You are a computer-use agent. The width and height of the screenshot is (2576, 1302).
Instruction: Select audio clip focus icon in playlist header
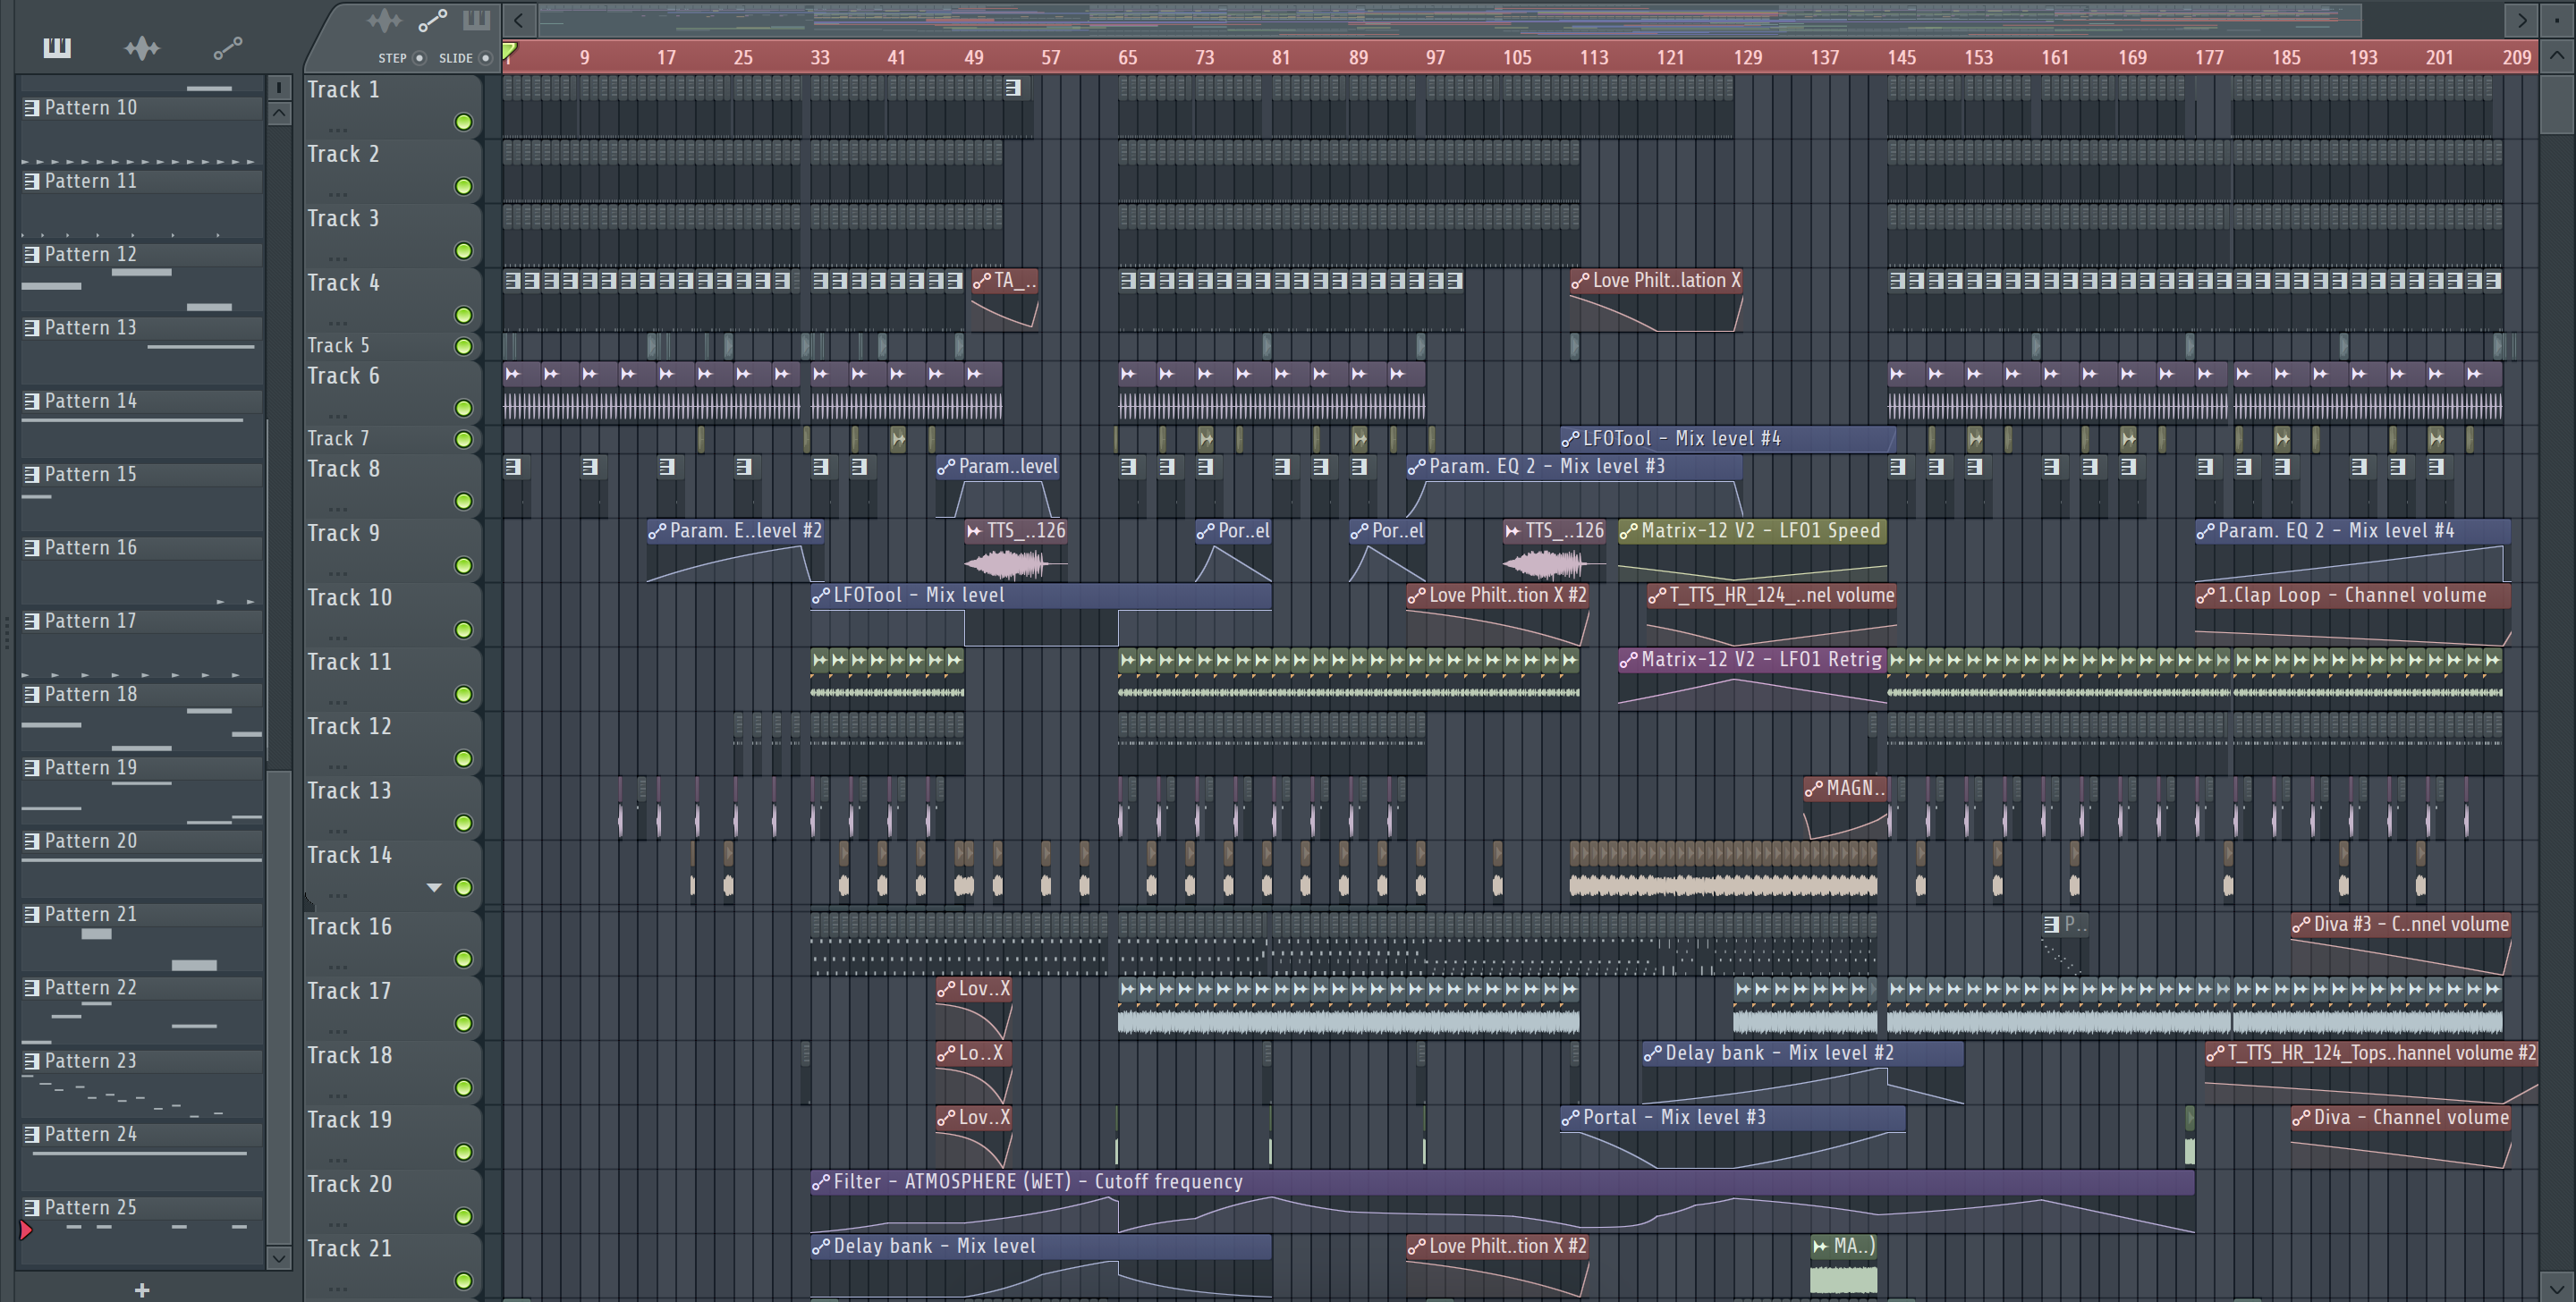tap(384, 20)
